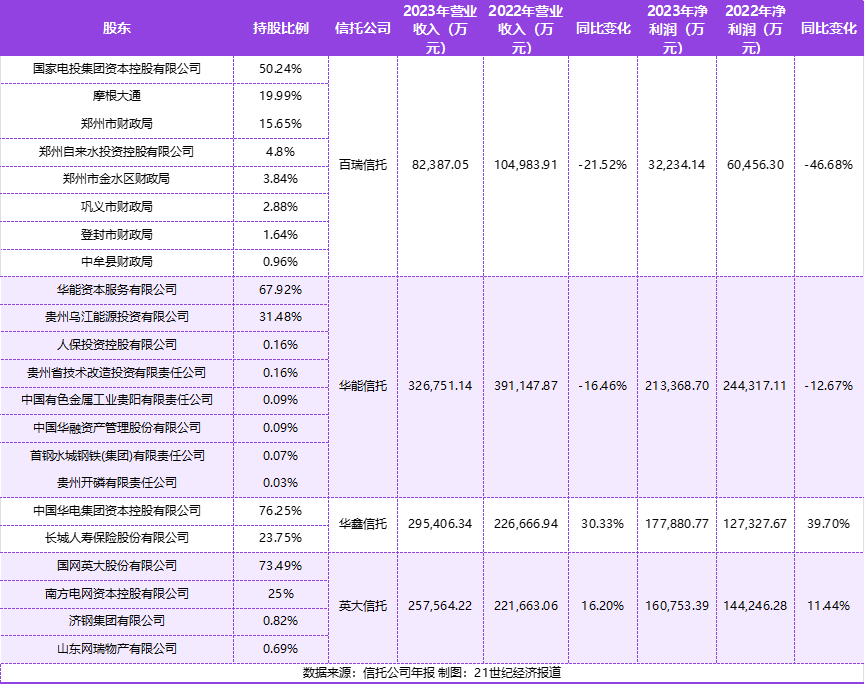Image resolution: width=865 pixels, height=685 pixels.
Task: Select the 0.07% shareholding cell
Action: [x=280, y=456]
